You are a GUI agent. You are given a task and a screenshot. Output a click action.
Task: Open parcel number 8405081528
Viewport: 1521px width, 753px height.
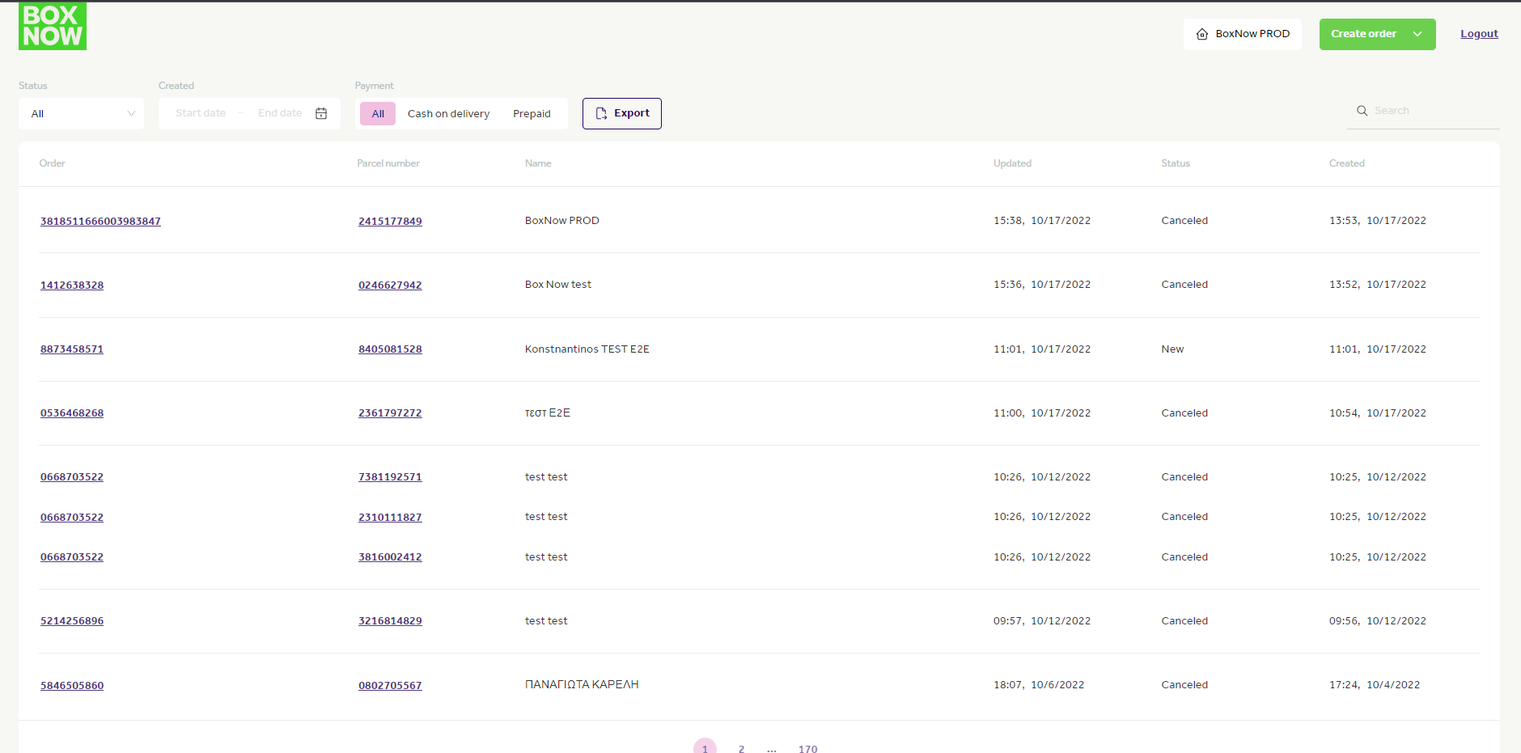[390, 349]
